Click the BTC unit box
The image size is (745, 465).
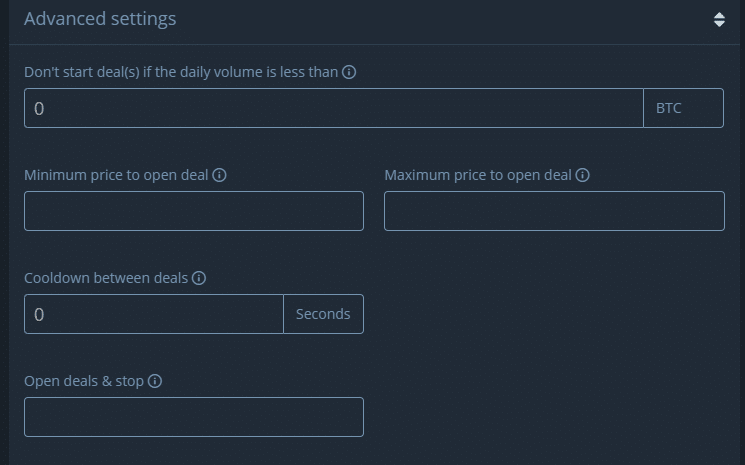pos(683,108)
